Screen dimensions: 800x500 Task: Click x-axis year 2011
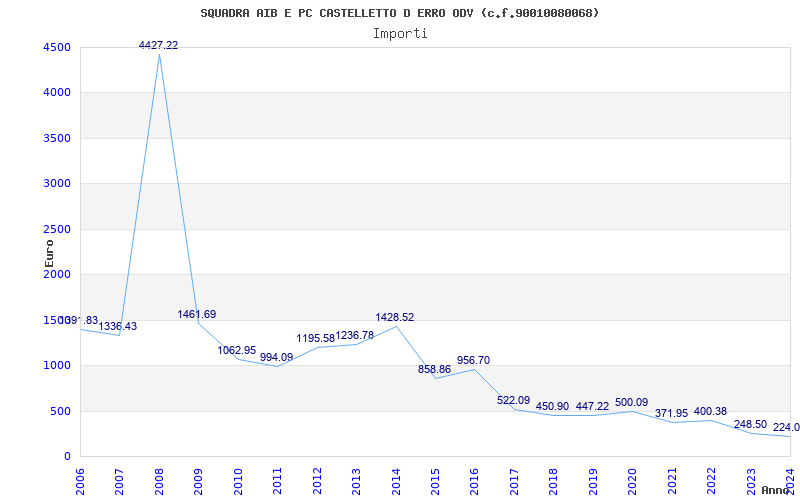pos(278,482)
